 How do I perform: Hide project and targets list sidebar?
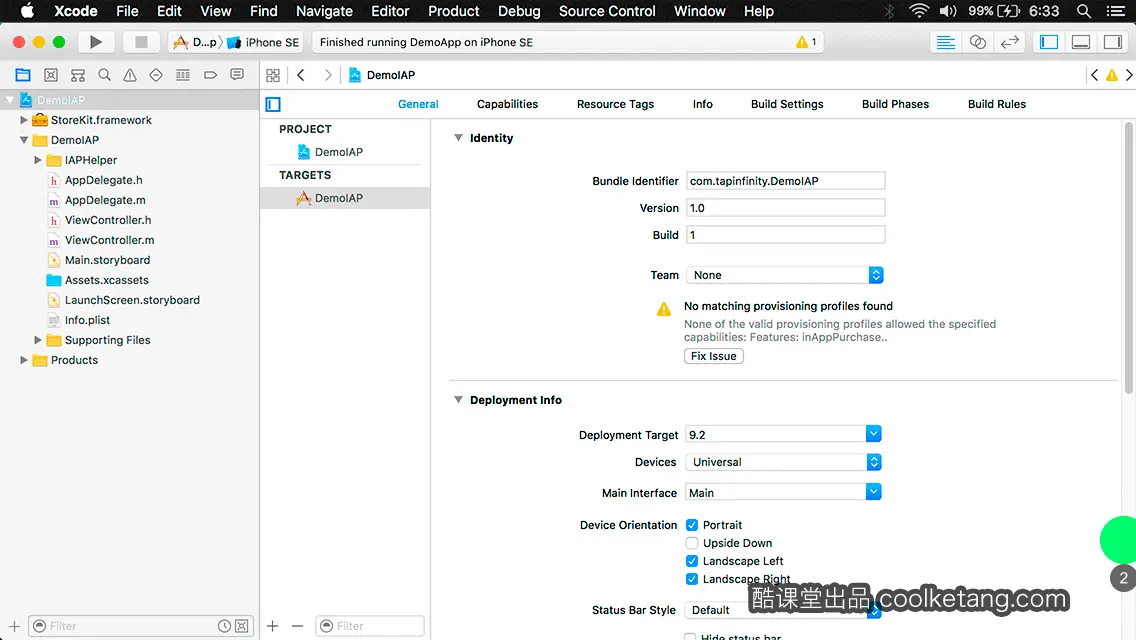tap(273, 104)
